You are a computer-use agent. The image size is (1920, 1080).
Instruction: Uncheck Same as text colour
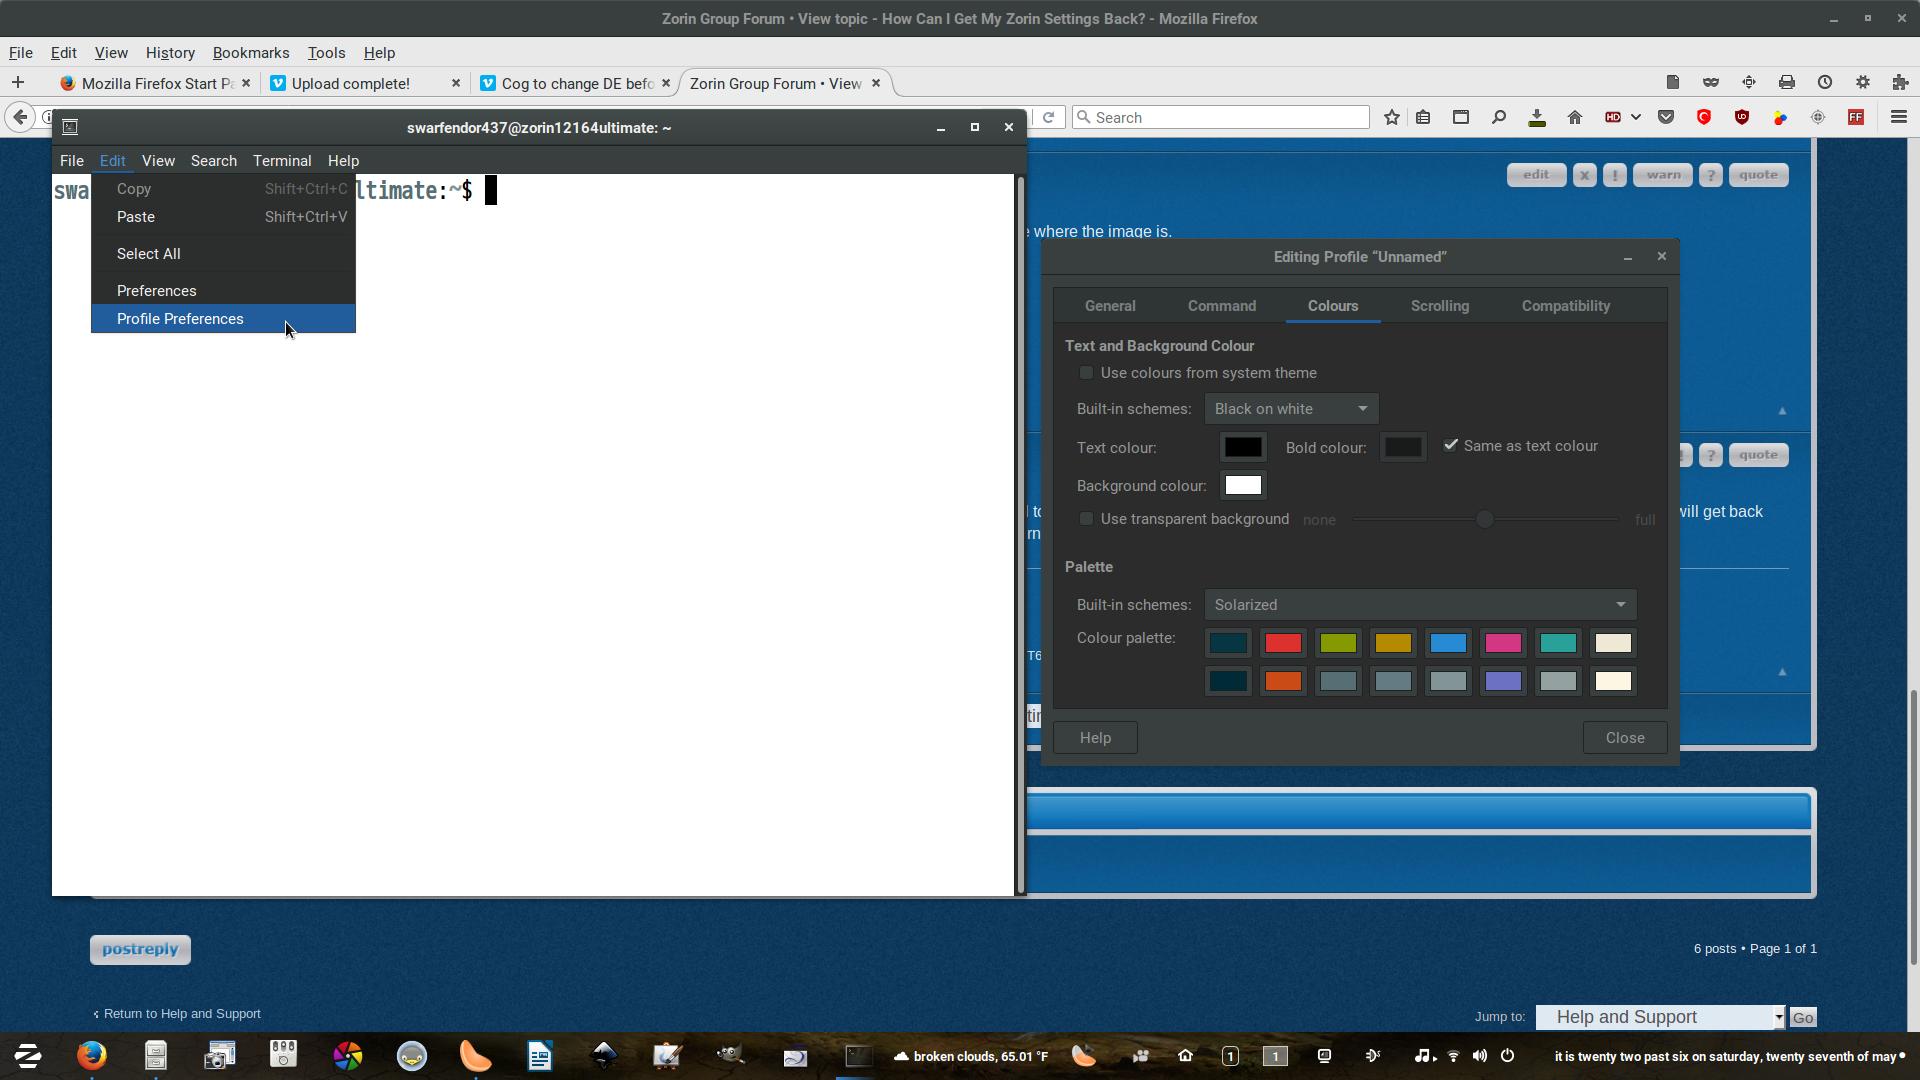click(1451, 446)
